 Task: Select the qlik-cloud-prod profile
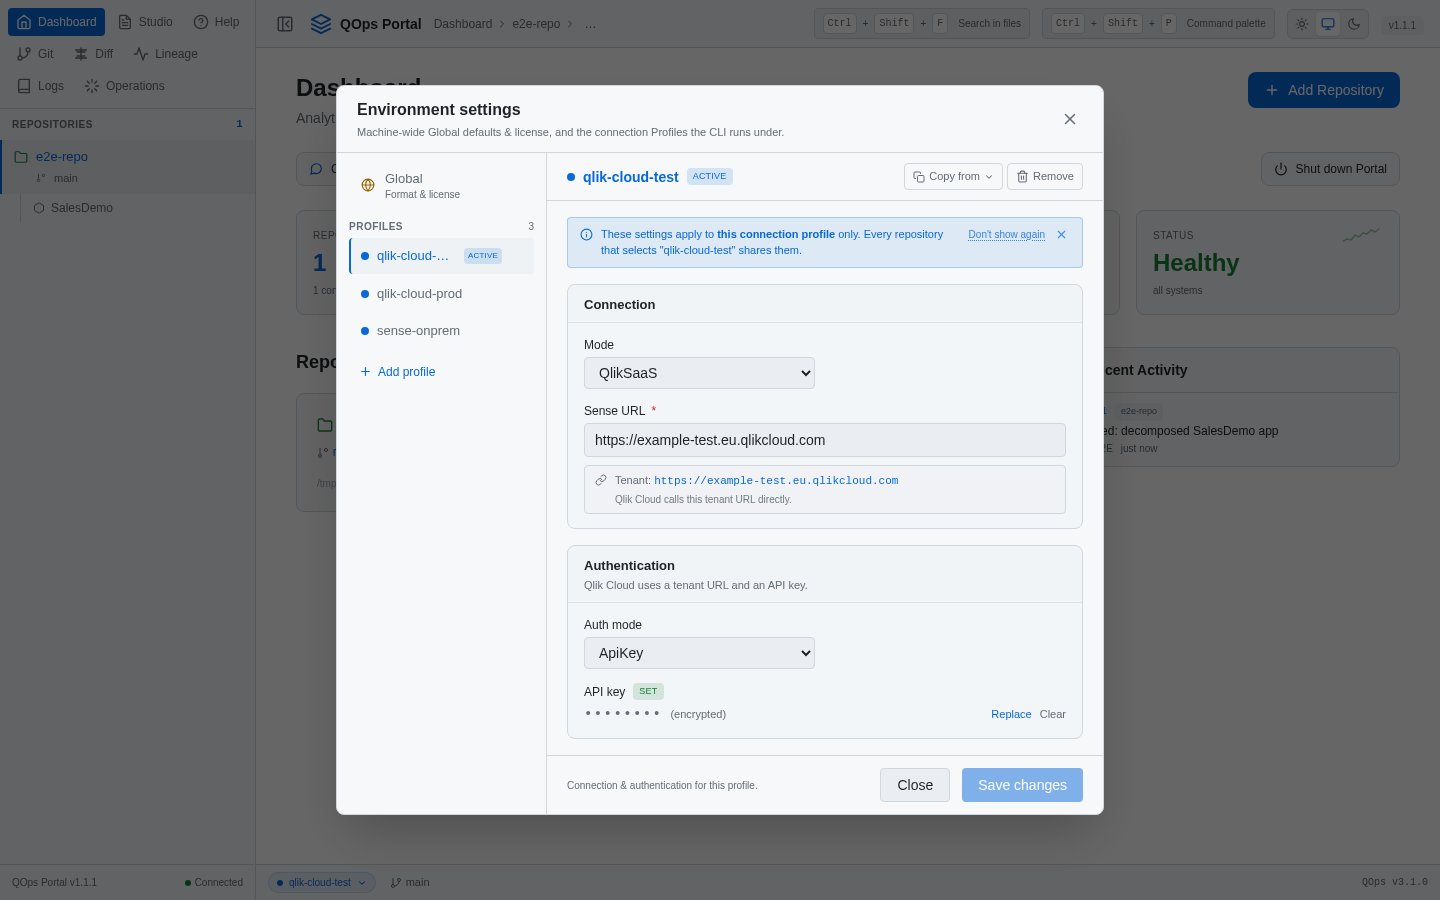pyautogui.click(x=441, y=294)
